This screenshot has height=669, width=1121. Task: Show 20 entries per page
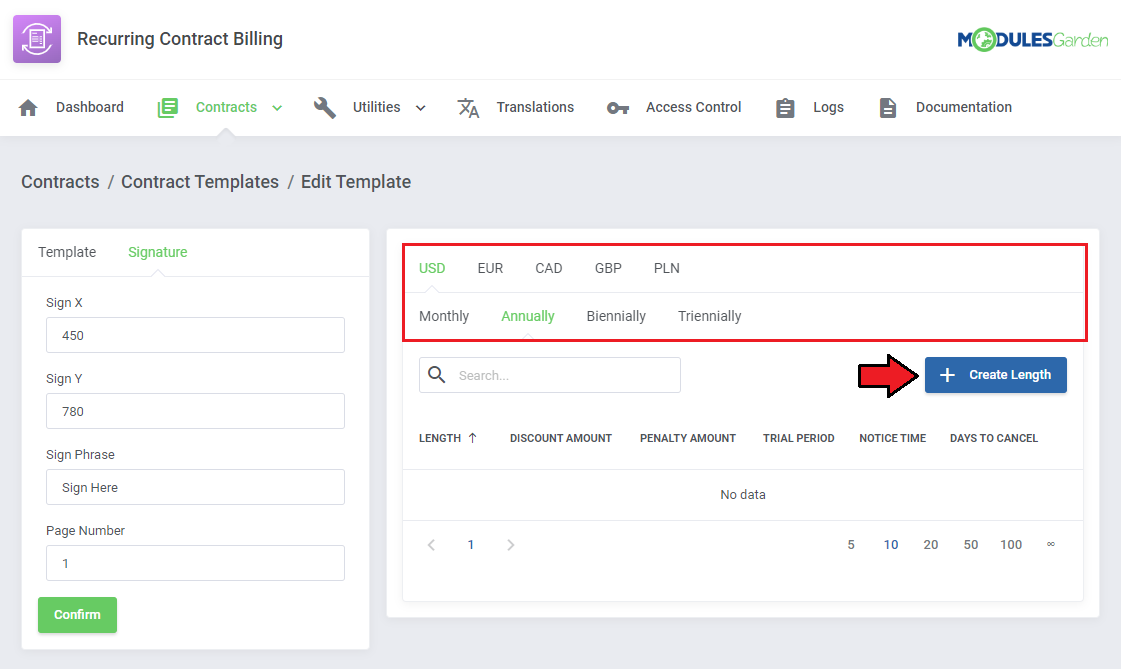pyautogui.click(x=931, y=545)
